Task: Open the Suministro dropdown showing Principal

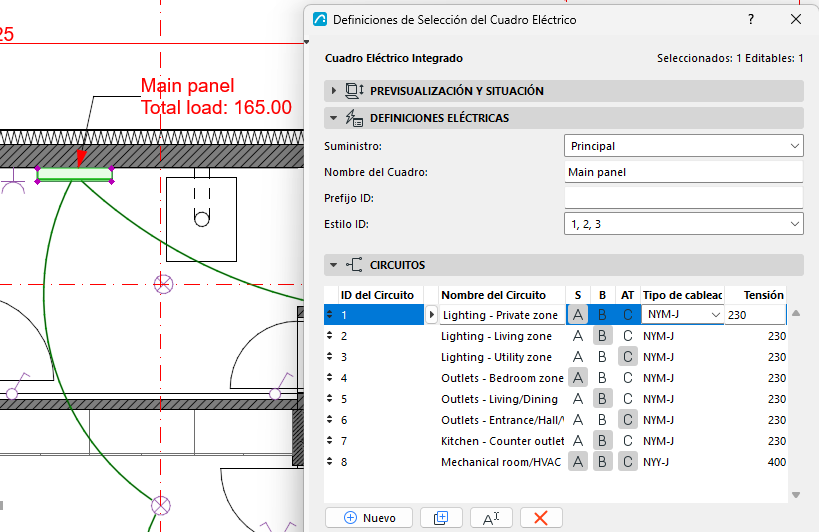Action: (684, 146)
